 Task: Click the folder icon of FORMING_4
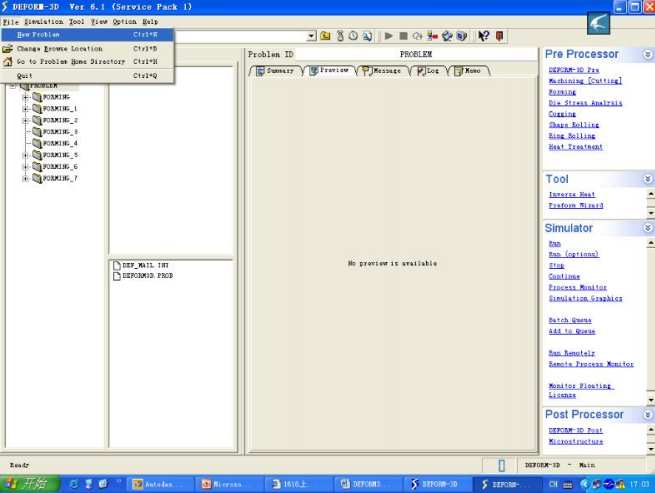coord(37,143)
